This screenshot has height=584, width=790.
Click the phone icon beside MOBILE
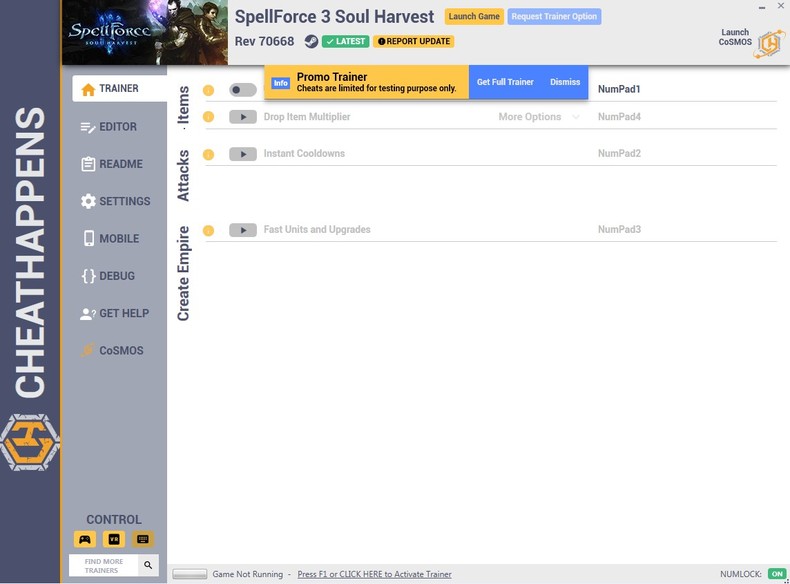pos(89,238)
